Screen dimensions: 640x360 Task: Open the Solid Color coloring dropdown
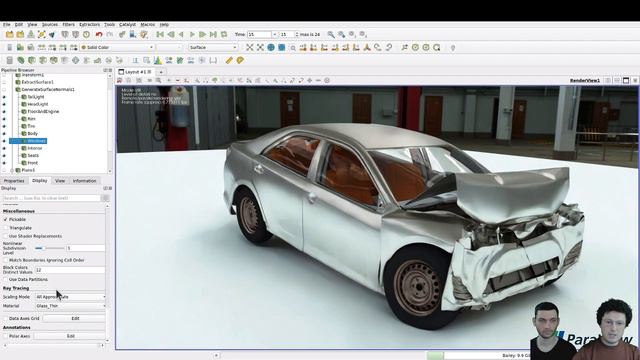117,48
